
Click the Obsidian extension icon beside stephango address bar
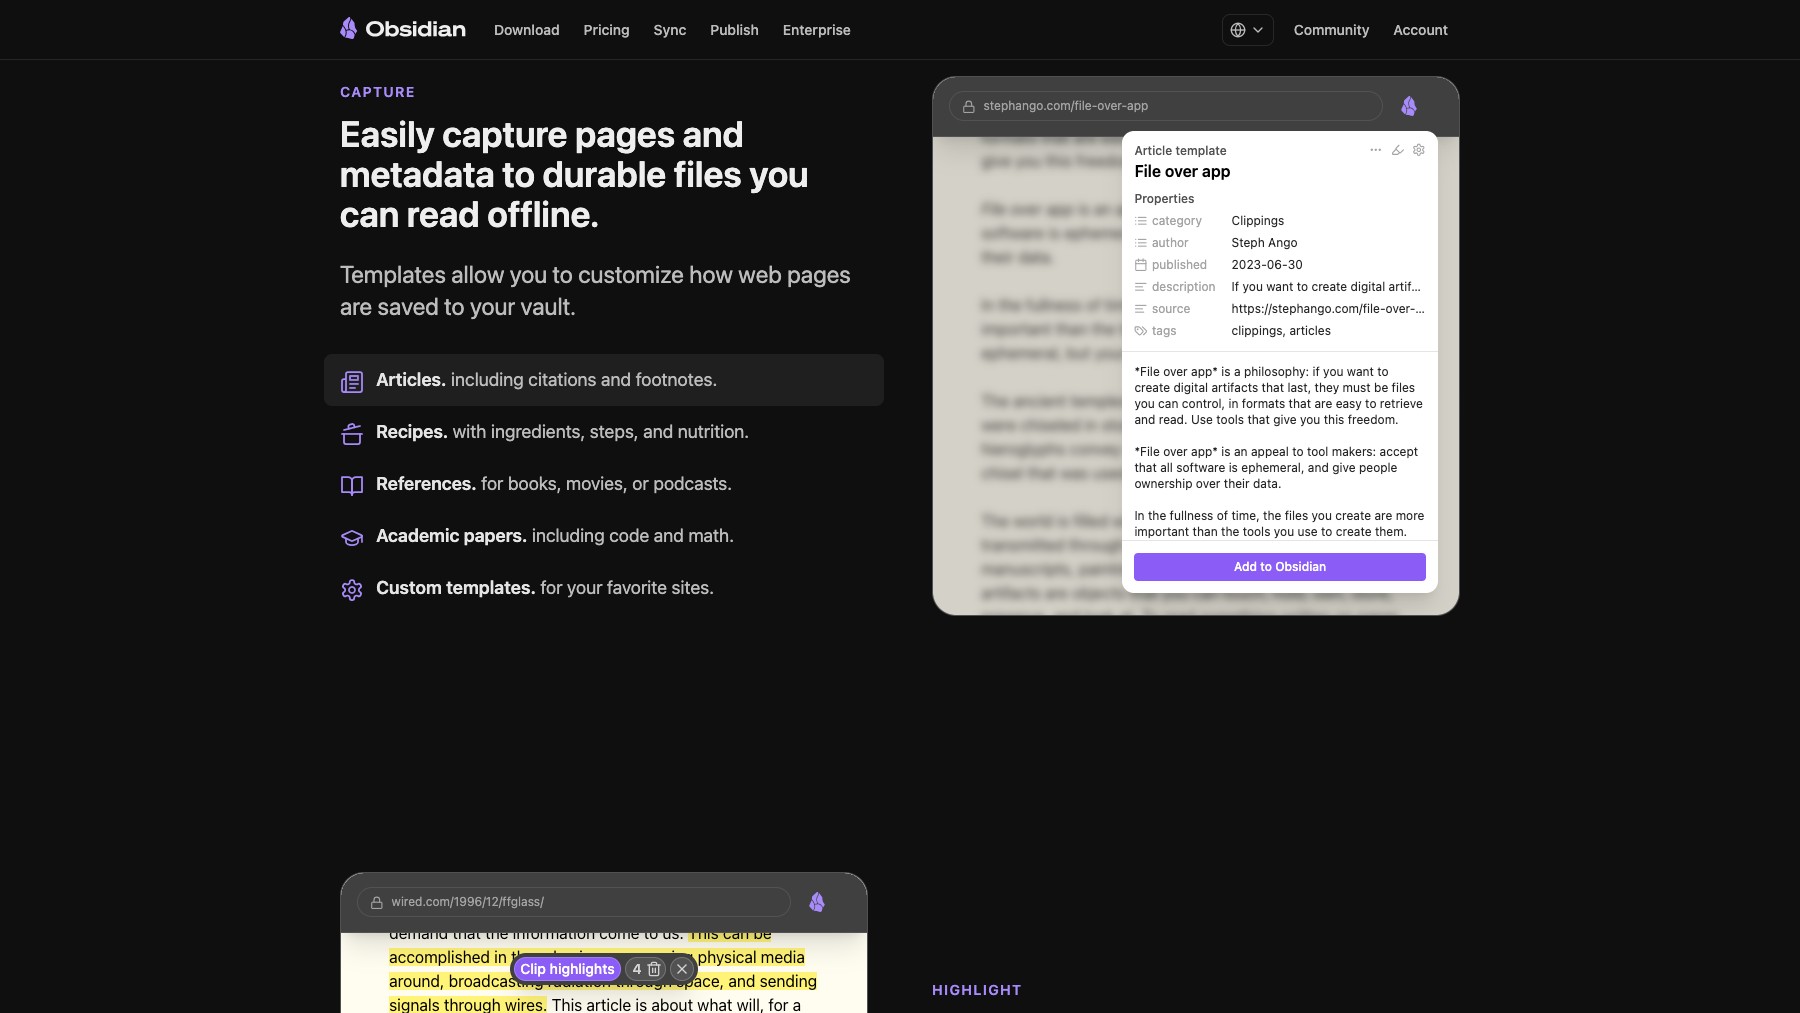1409,106
